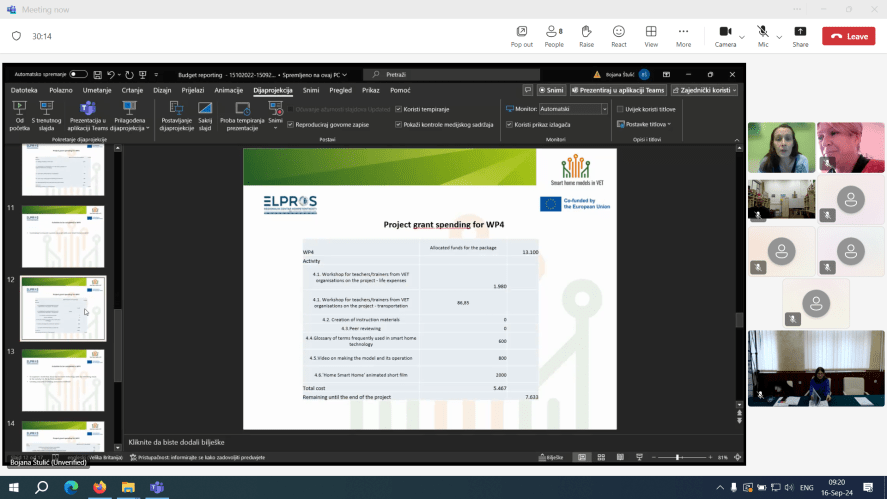The width and height of the screenshot is (887, 499).
Task: Open Windows Start menu
Action: point(14,487)
